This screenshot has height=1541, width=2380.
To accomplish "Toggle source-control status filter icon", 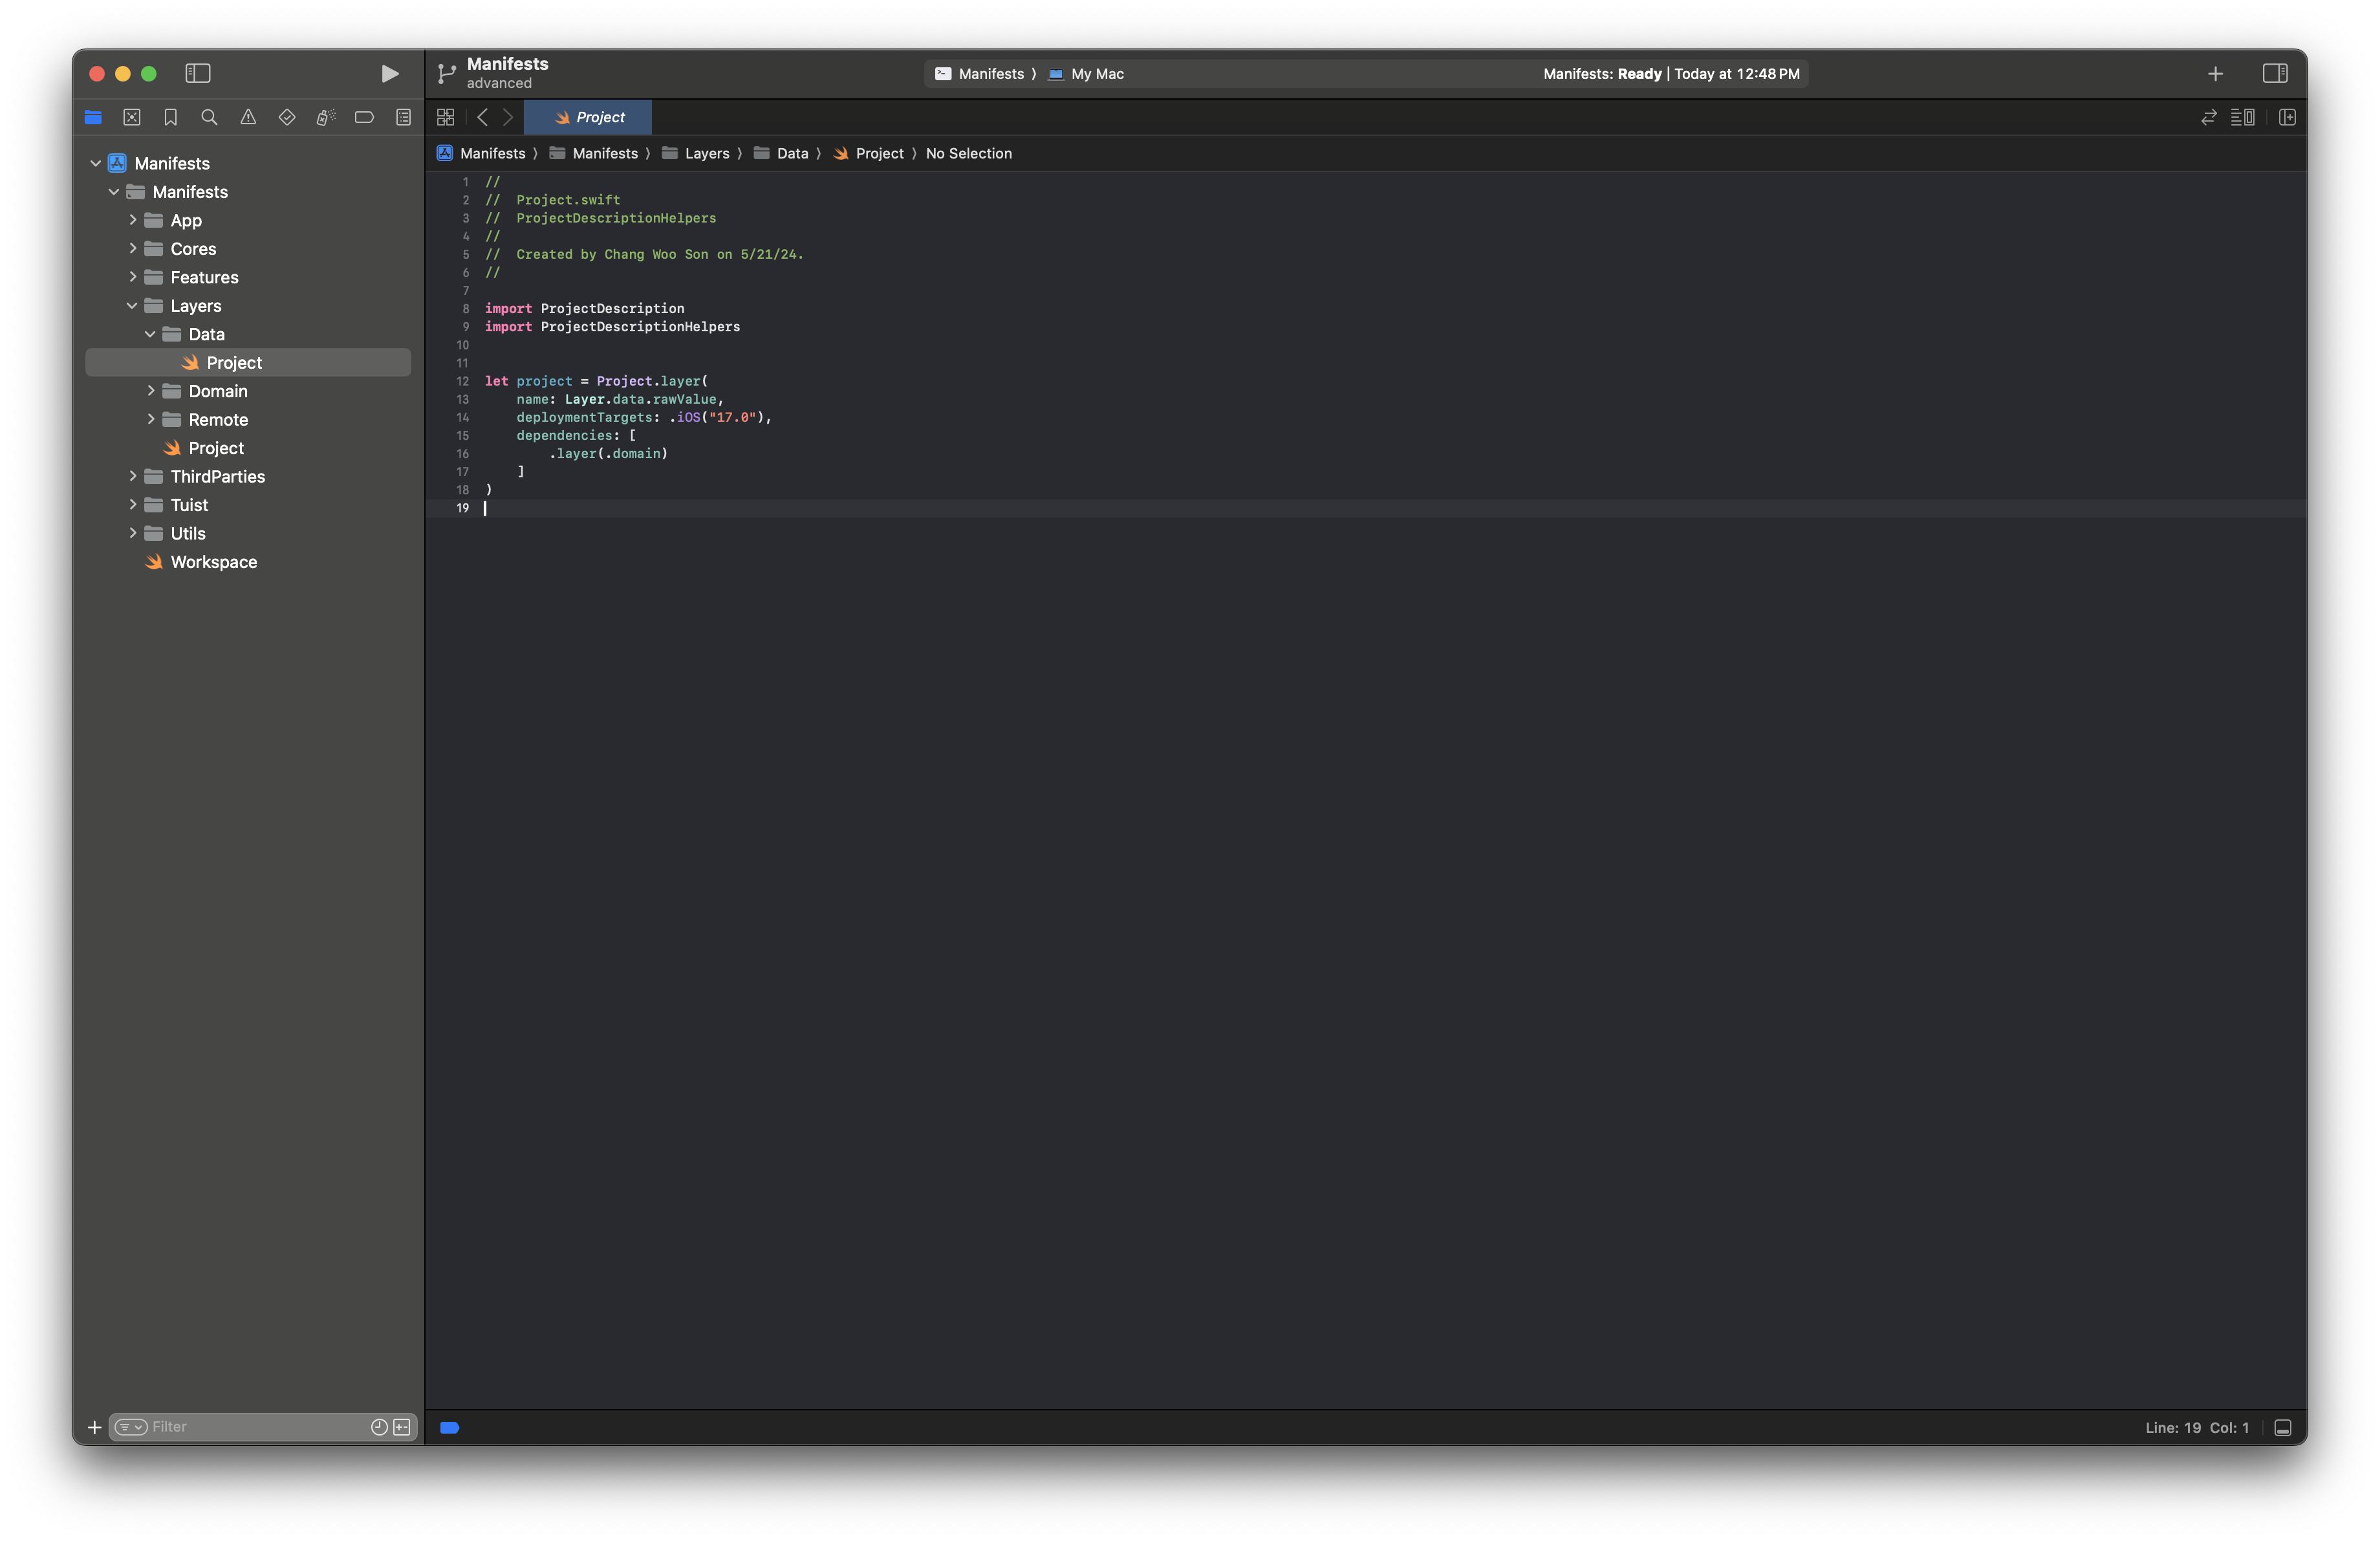I will pos(402,1427).
